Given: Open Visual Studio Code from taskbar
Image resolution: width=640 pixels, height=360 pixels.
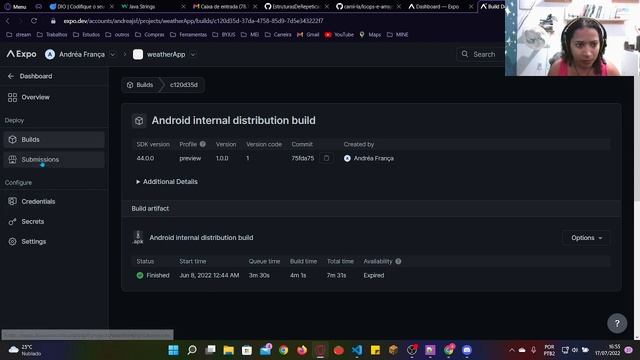Looking at the screenshot, I should point(357,350).
